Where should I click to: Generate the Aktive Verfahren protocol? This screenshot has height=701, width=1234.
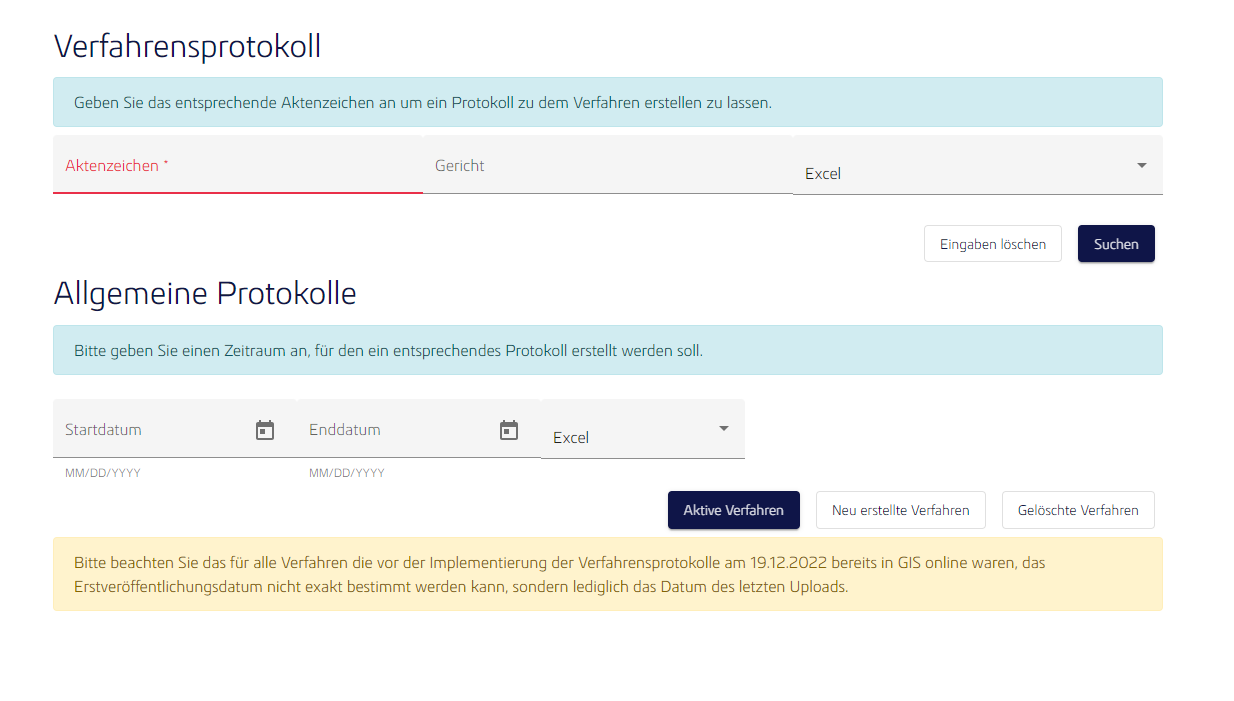tap(734, 510)
